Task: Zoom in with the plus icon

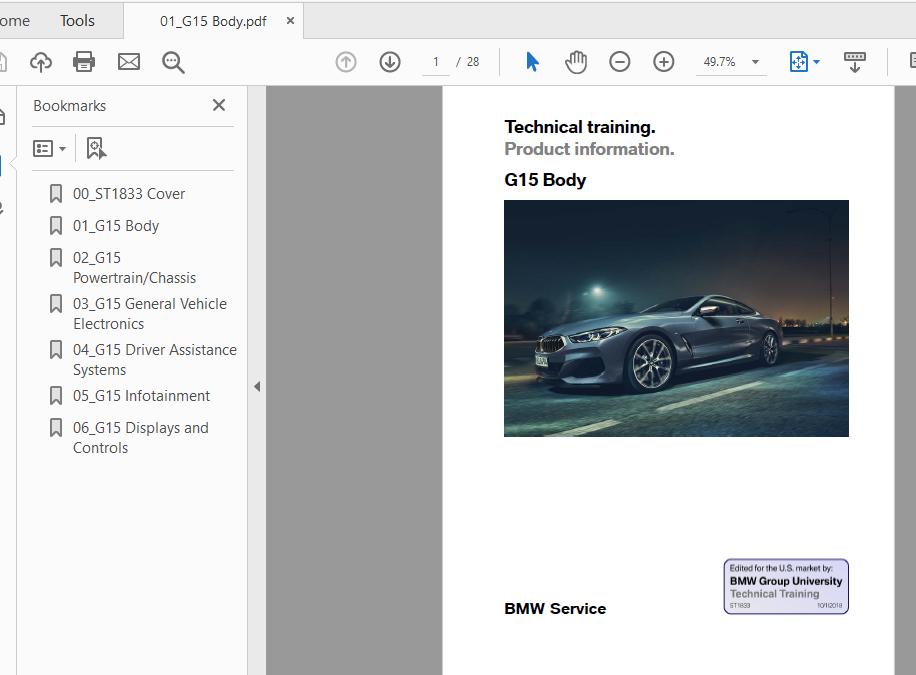Action: [x=664, y=62]
